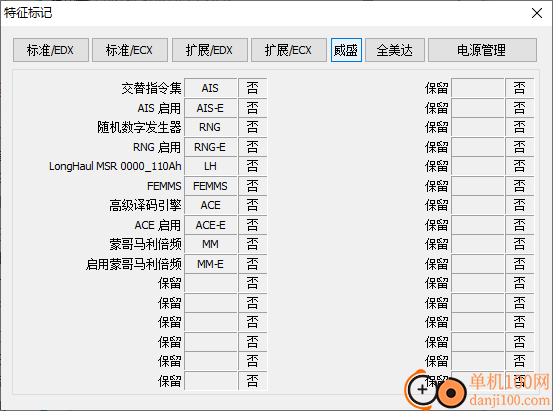Click the 特征标记 window title
553x411 pixels.
(28, 13)
